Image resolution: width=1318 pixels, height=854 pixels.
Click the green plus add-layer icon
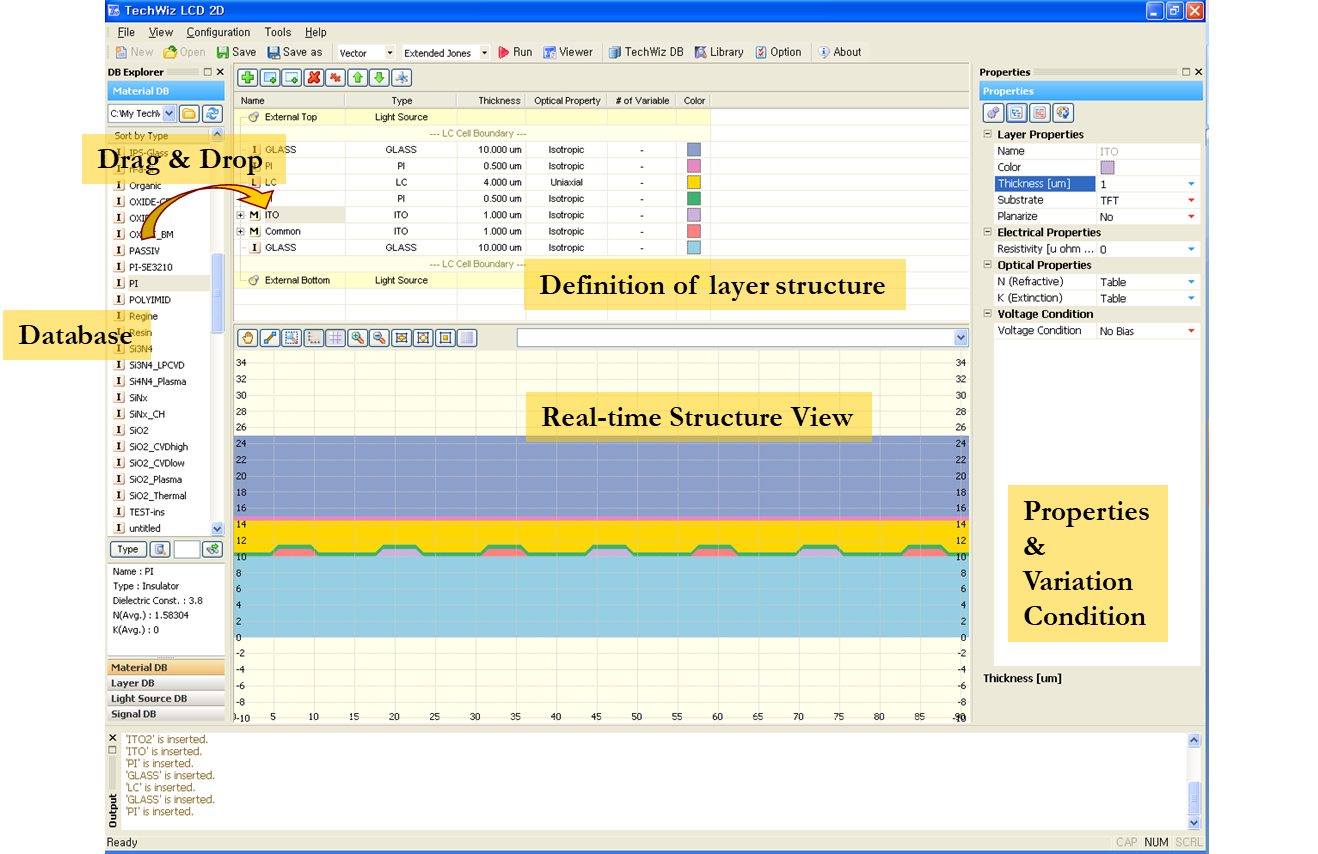[247, 78]
